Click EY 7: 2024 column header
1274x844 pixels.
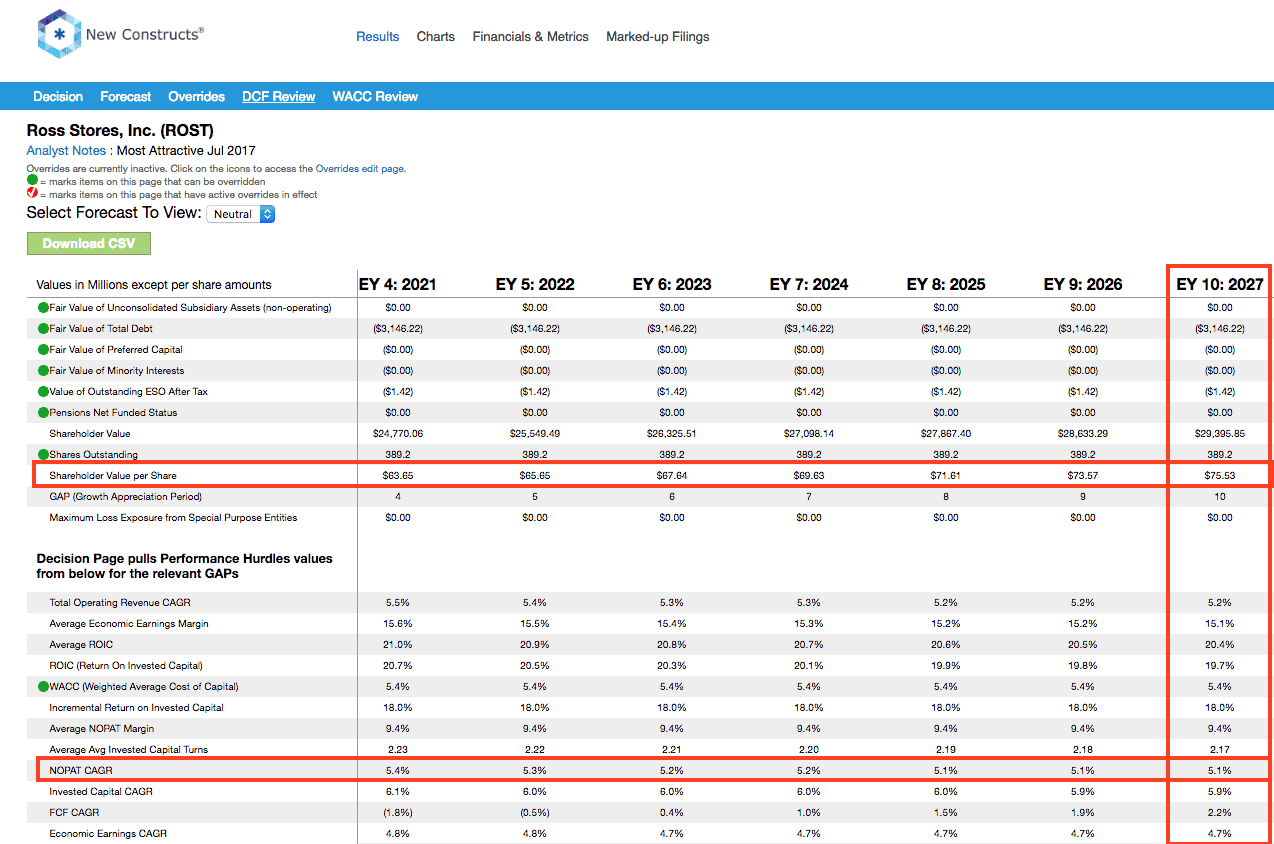pyautogui.click(x=809, y=284)
